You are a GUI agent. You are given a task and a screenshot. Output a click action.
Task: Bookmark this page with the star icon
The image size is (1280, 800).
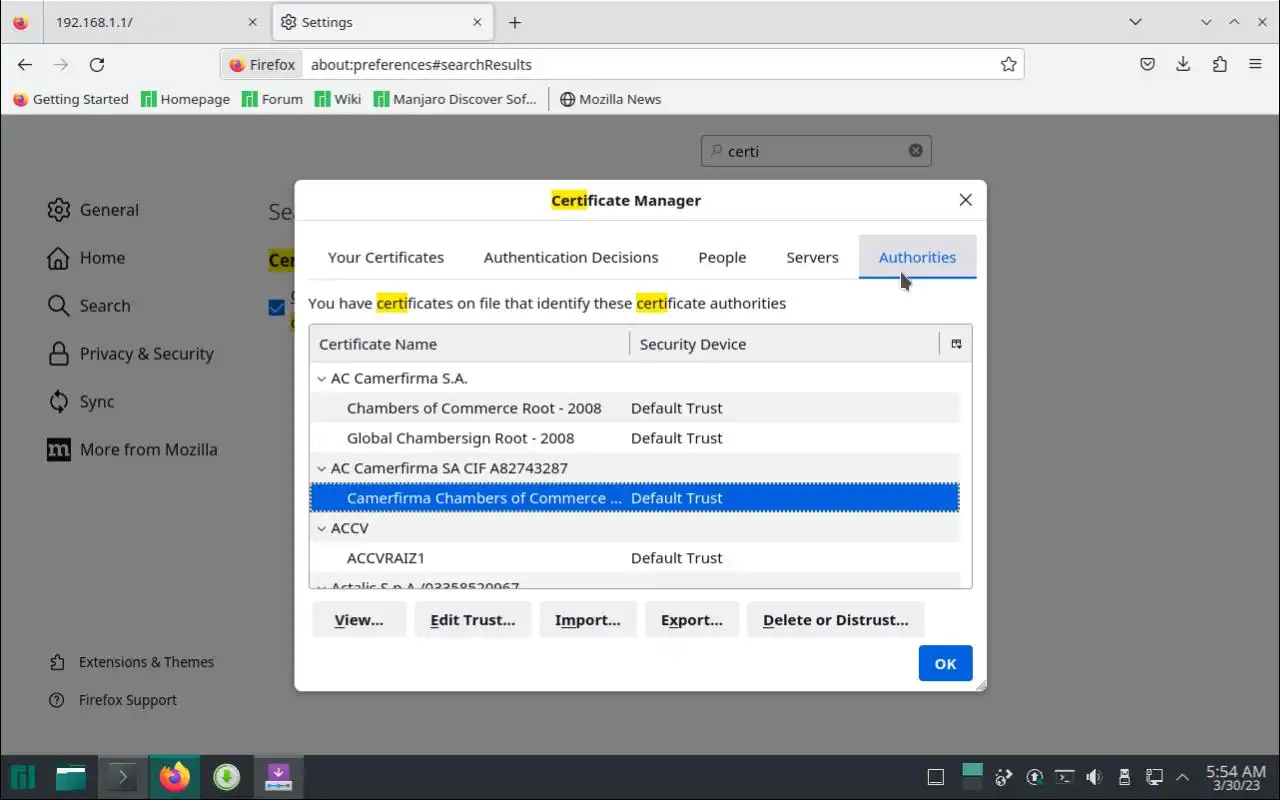[x=1008, y=64]
